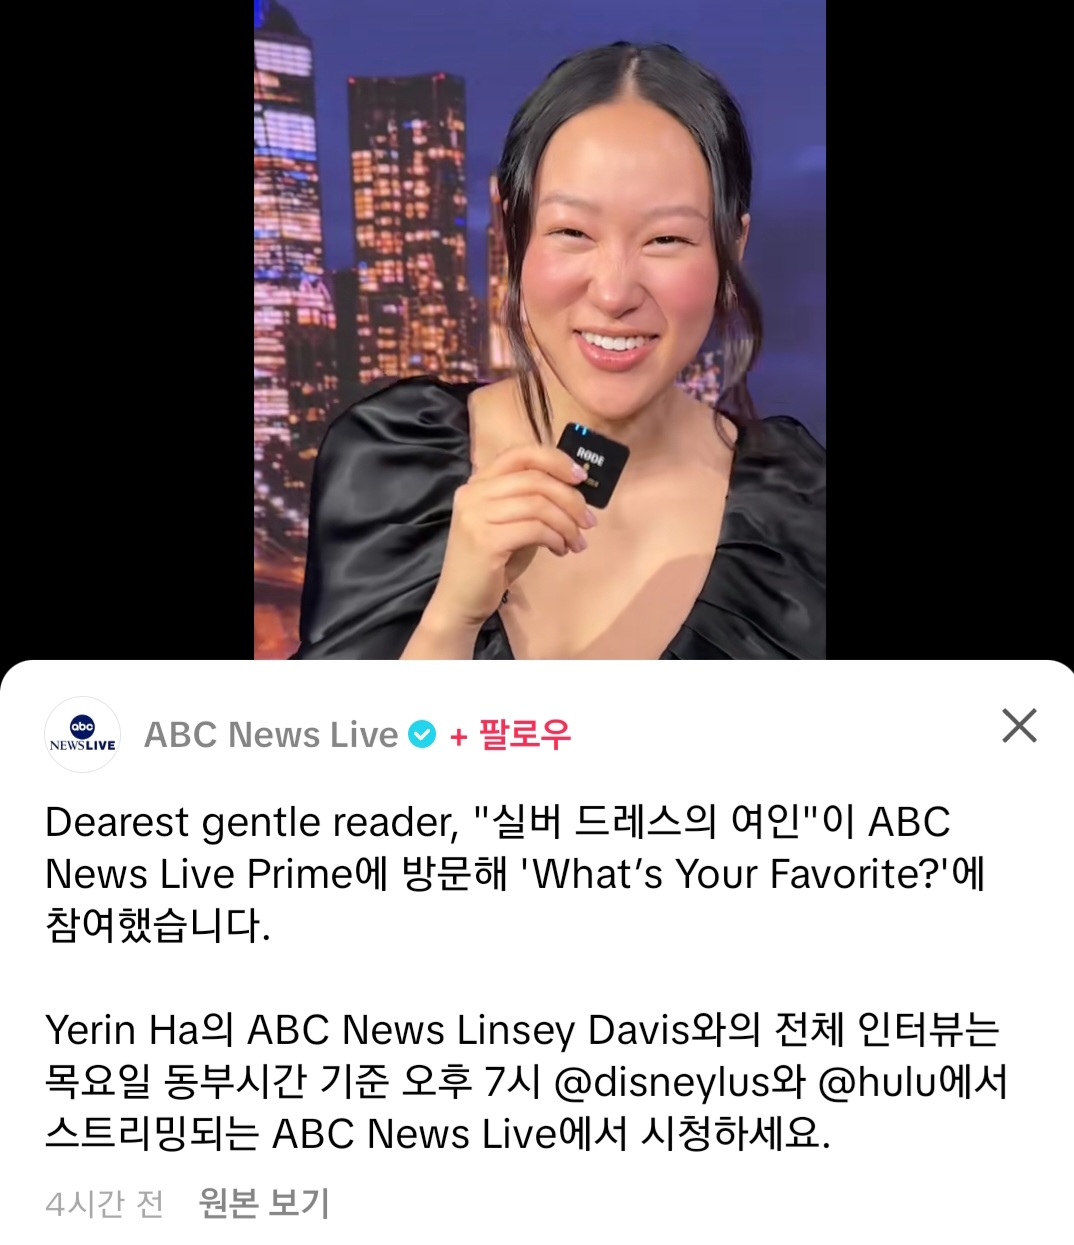
Task: Select the caption paragraph starting 'Yerin Ha'
Action: pyautogui.click(x=527, y=1082)
